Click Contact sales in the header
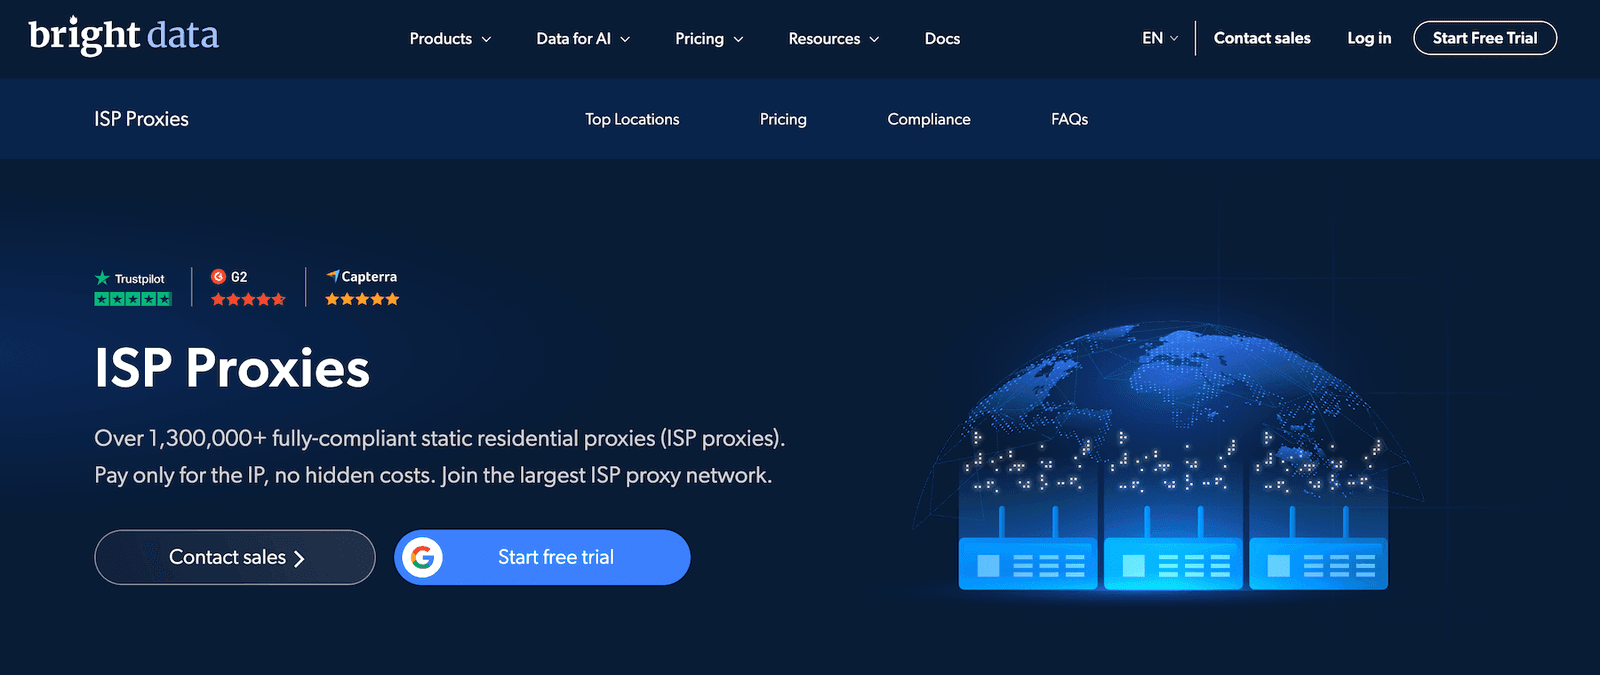Screen dimensions: 1600x675 tap(1262, 38)
